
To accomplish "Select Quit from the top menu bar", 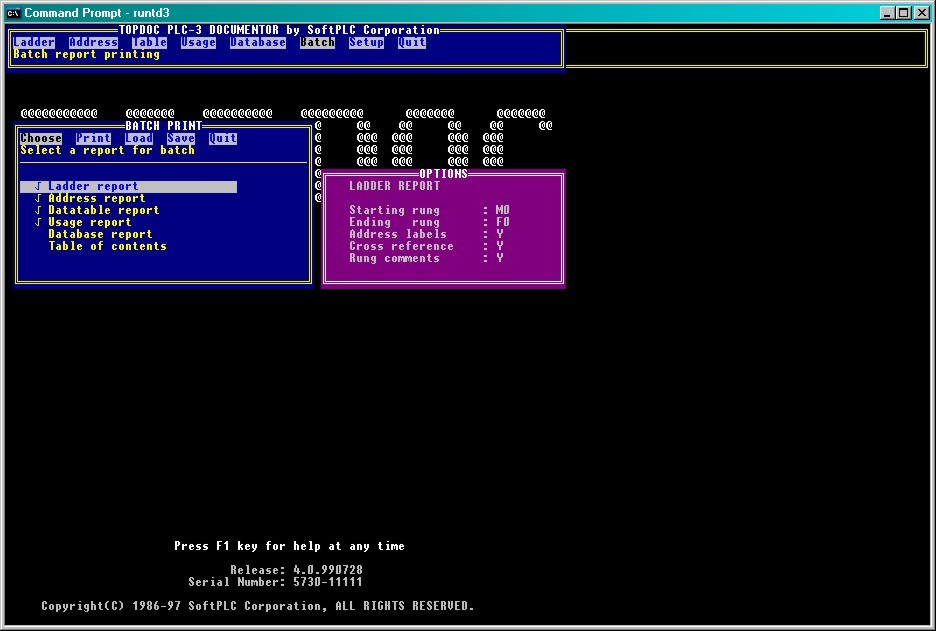I will point(410,42).
